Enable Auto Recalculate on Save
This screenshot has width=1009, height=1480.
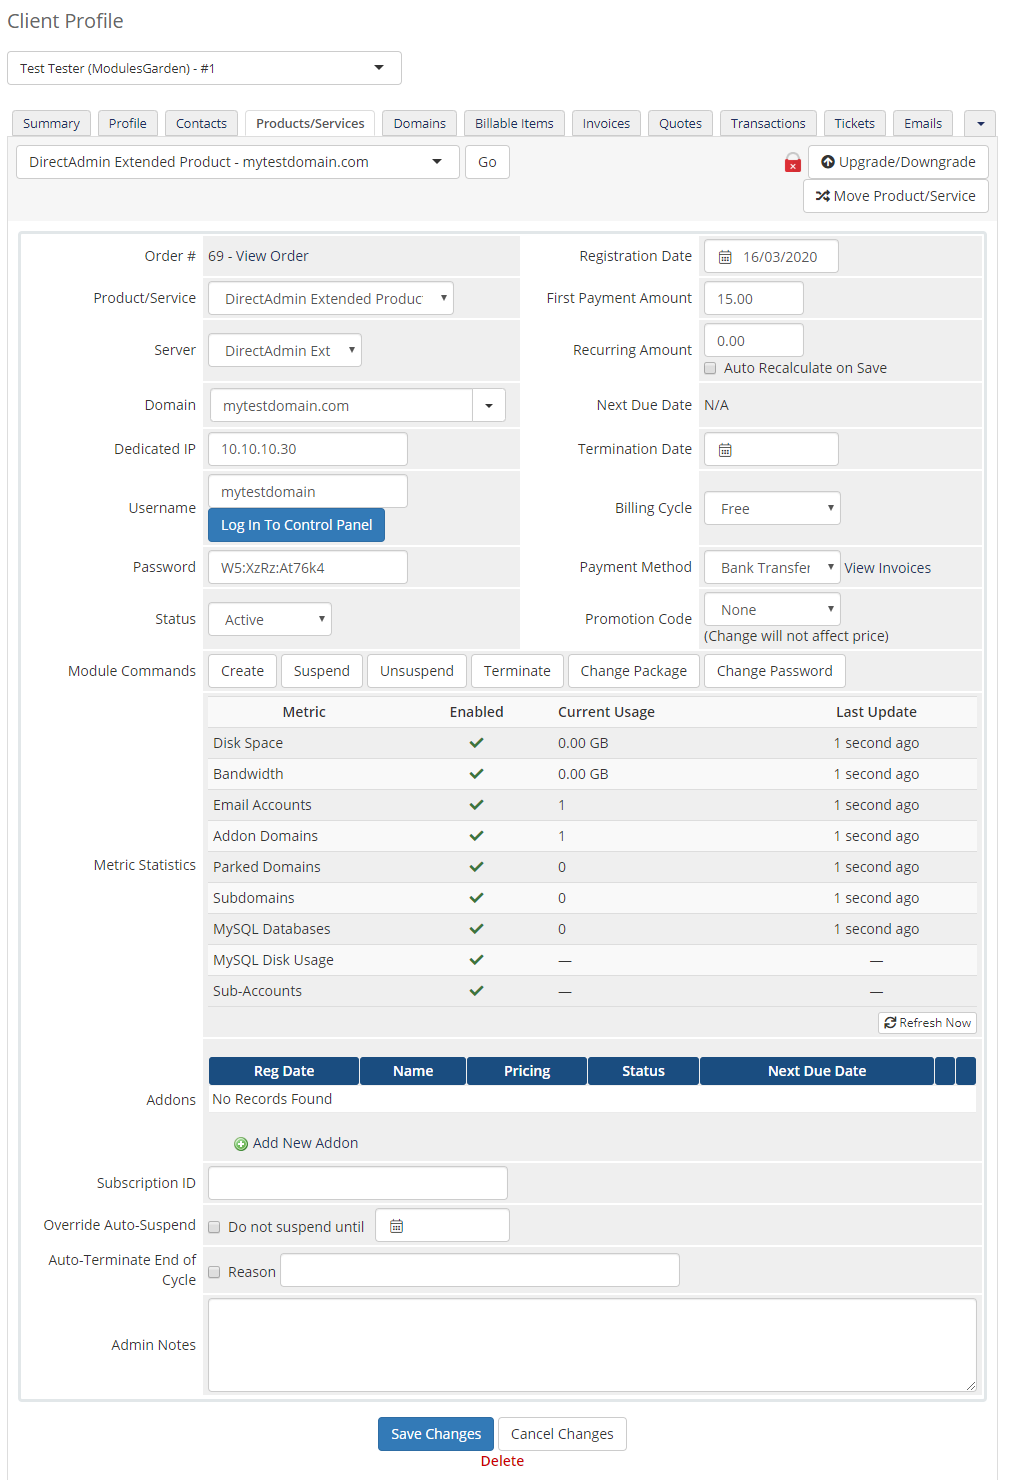(x=710, y=368)
